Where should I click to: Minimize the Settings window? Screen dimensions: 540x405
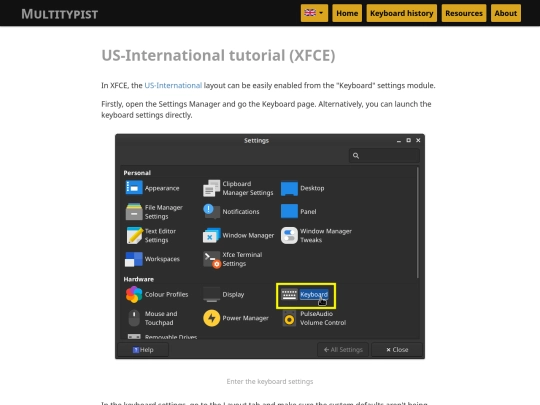coord(399,141)
